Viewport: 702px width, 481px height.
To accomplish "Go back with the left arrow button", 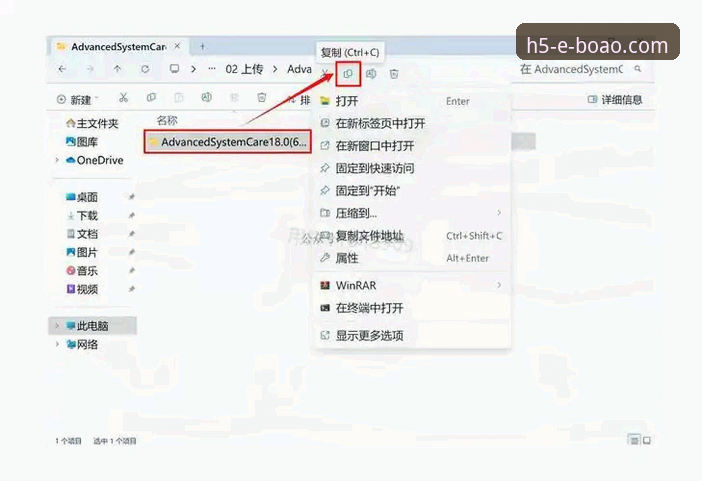I will [62, 69].
